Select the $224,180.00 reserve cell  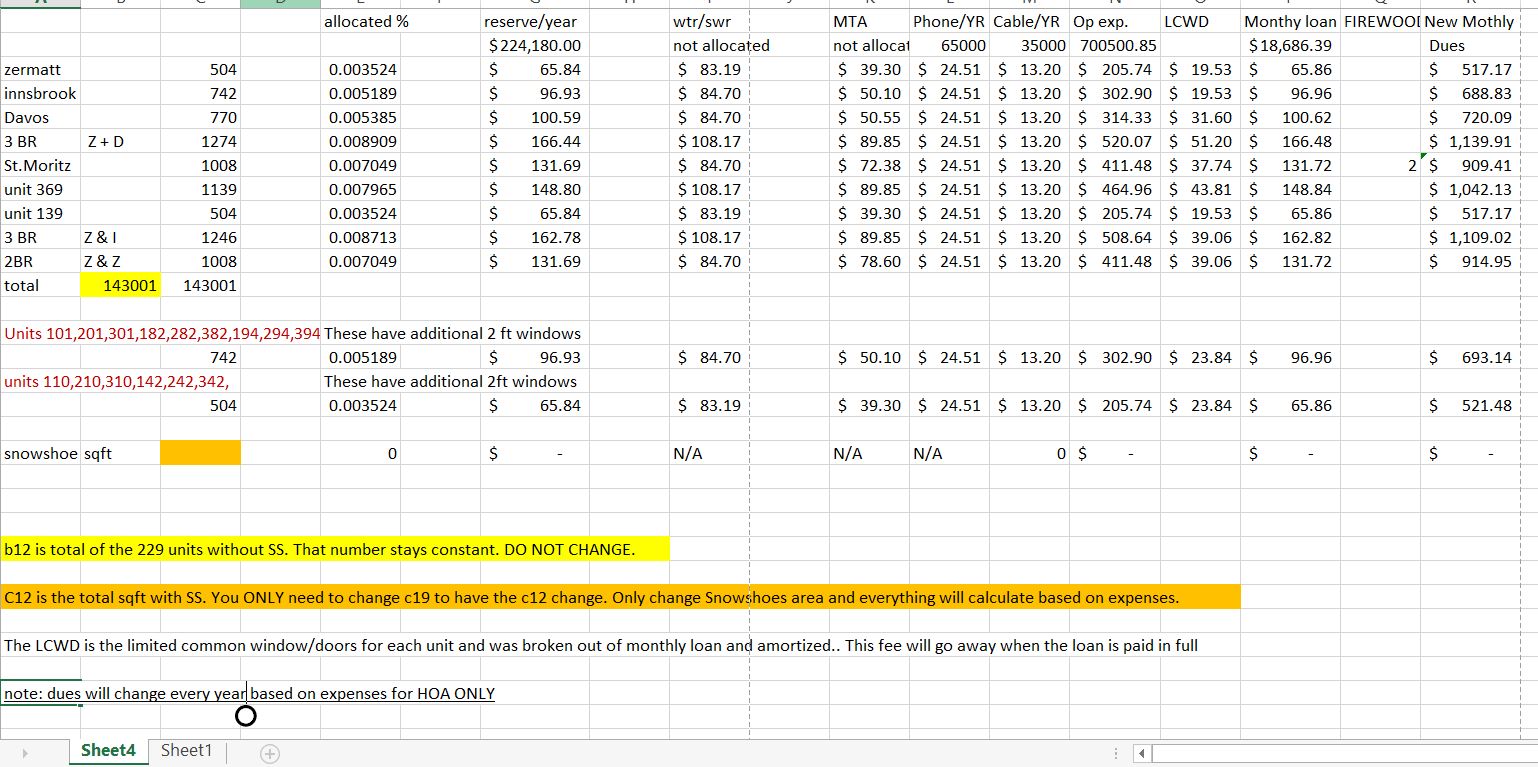click(x=533, y=46)
